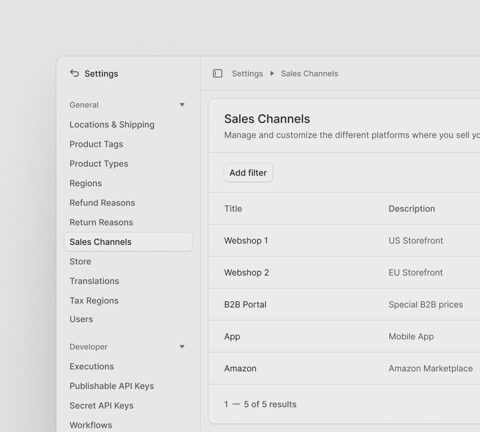Click the back arrow beside Settings
This screenshot has height=432, width=480.
74,73
